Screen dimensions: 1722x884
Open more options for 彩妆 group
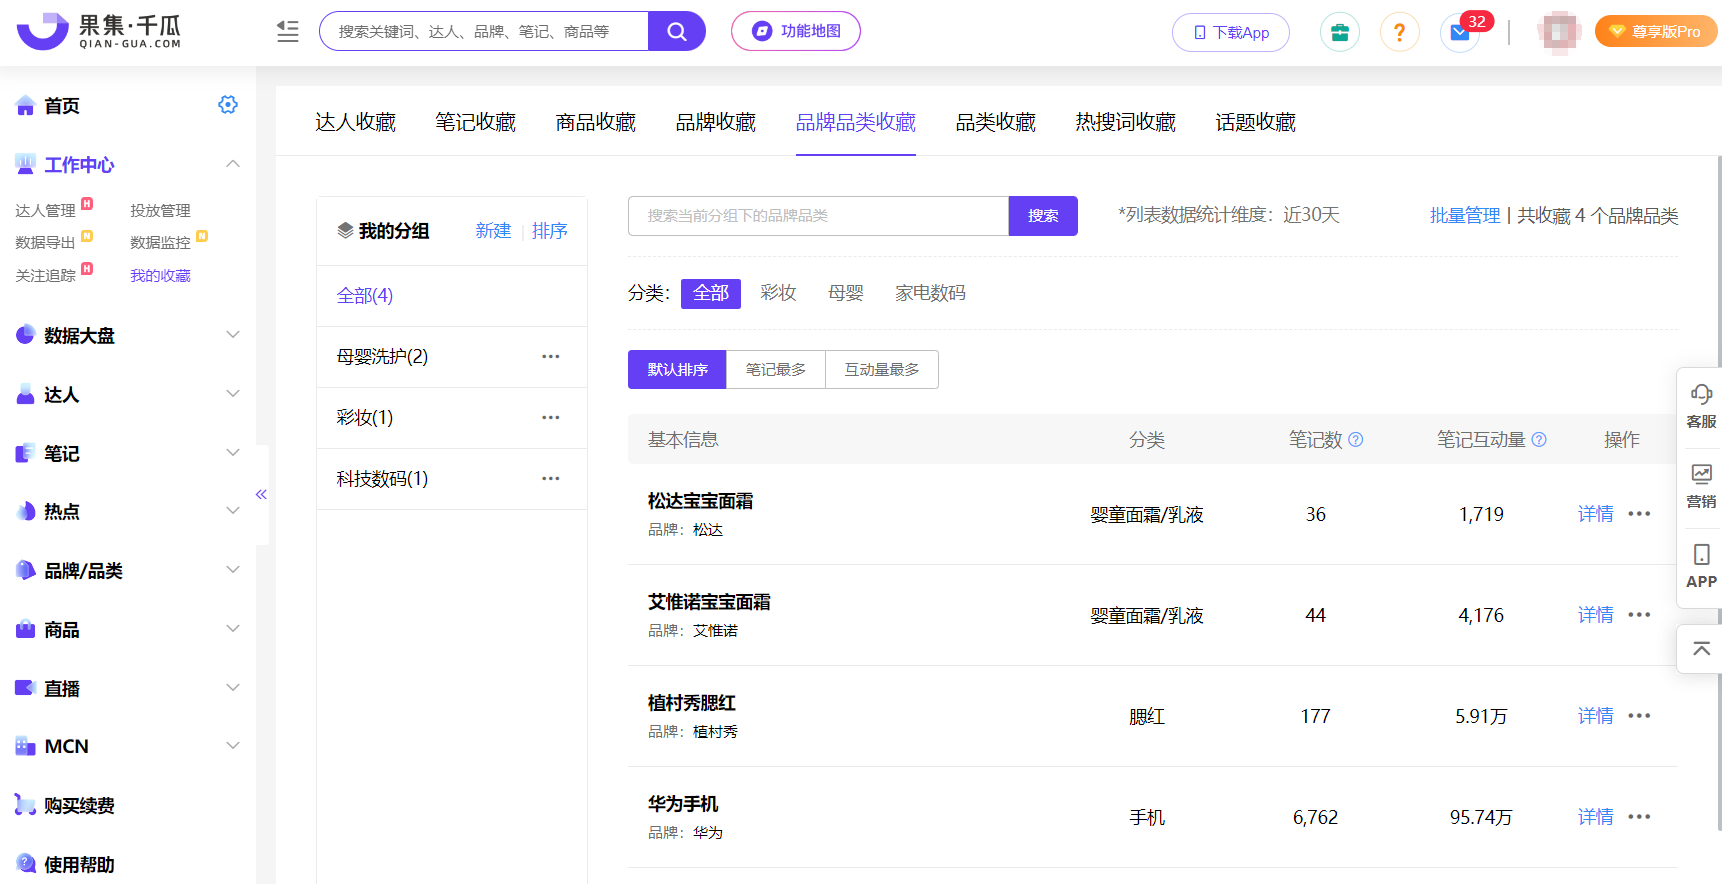point(551,418)
